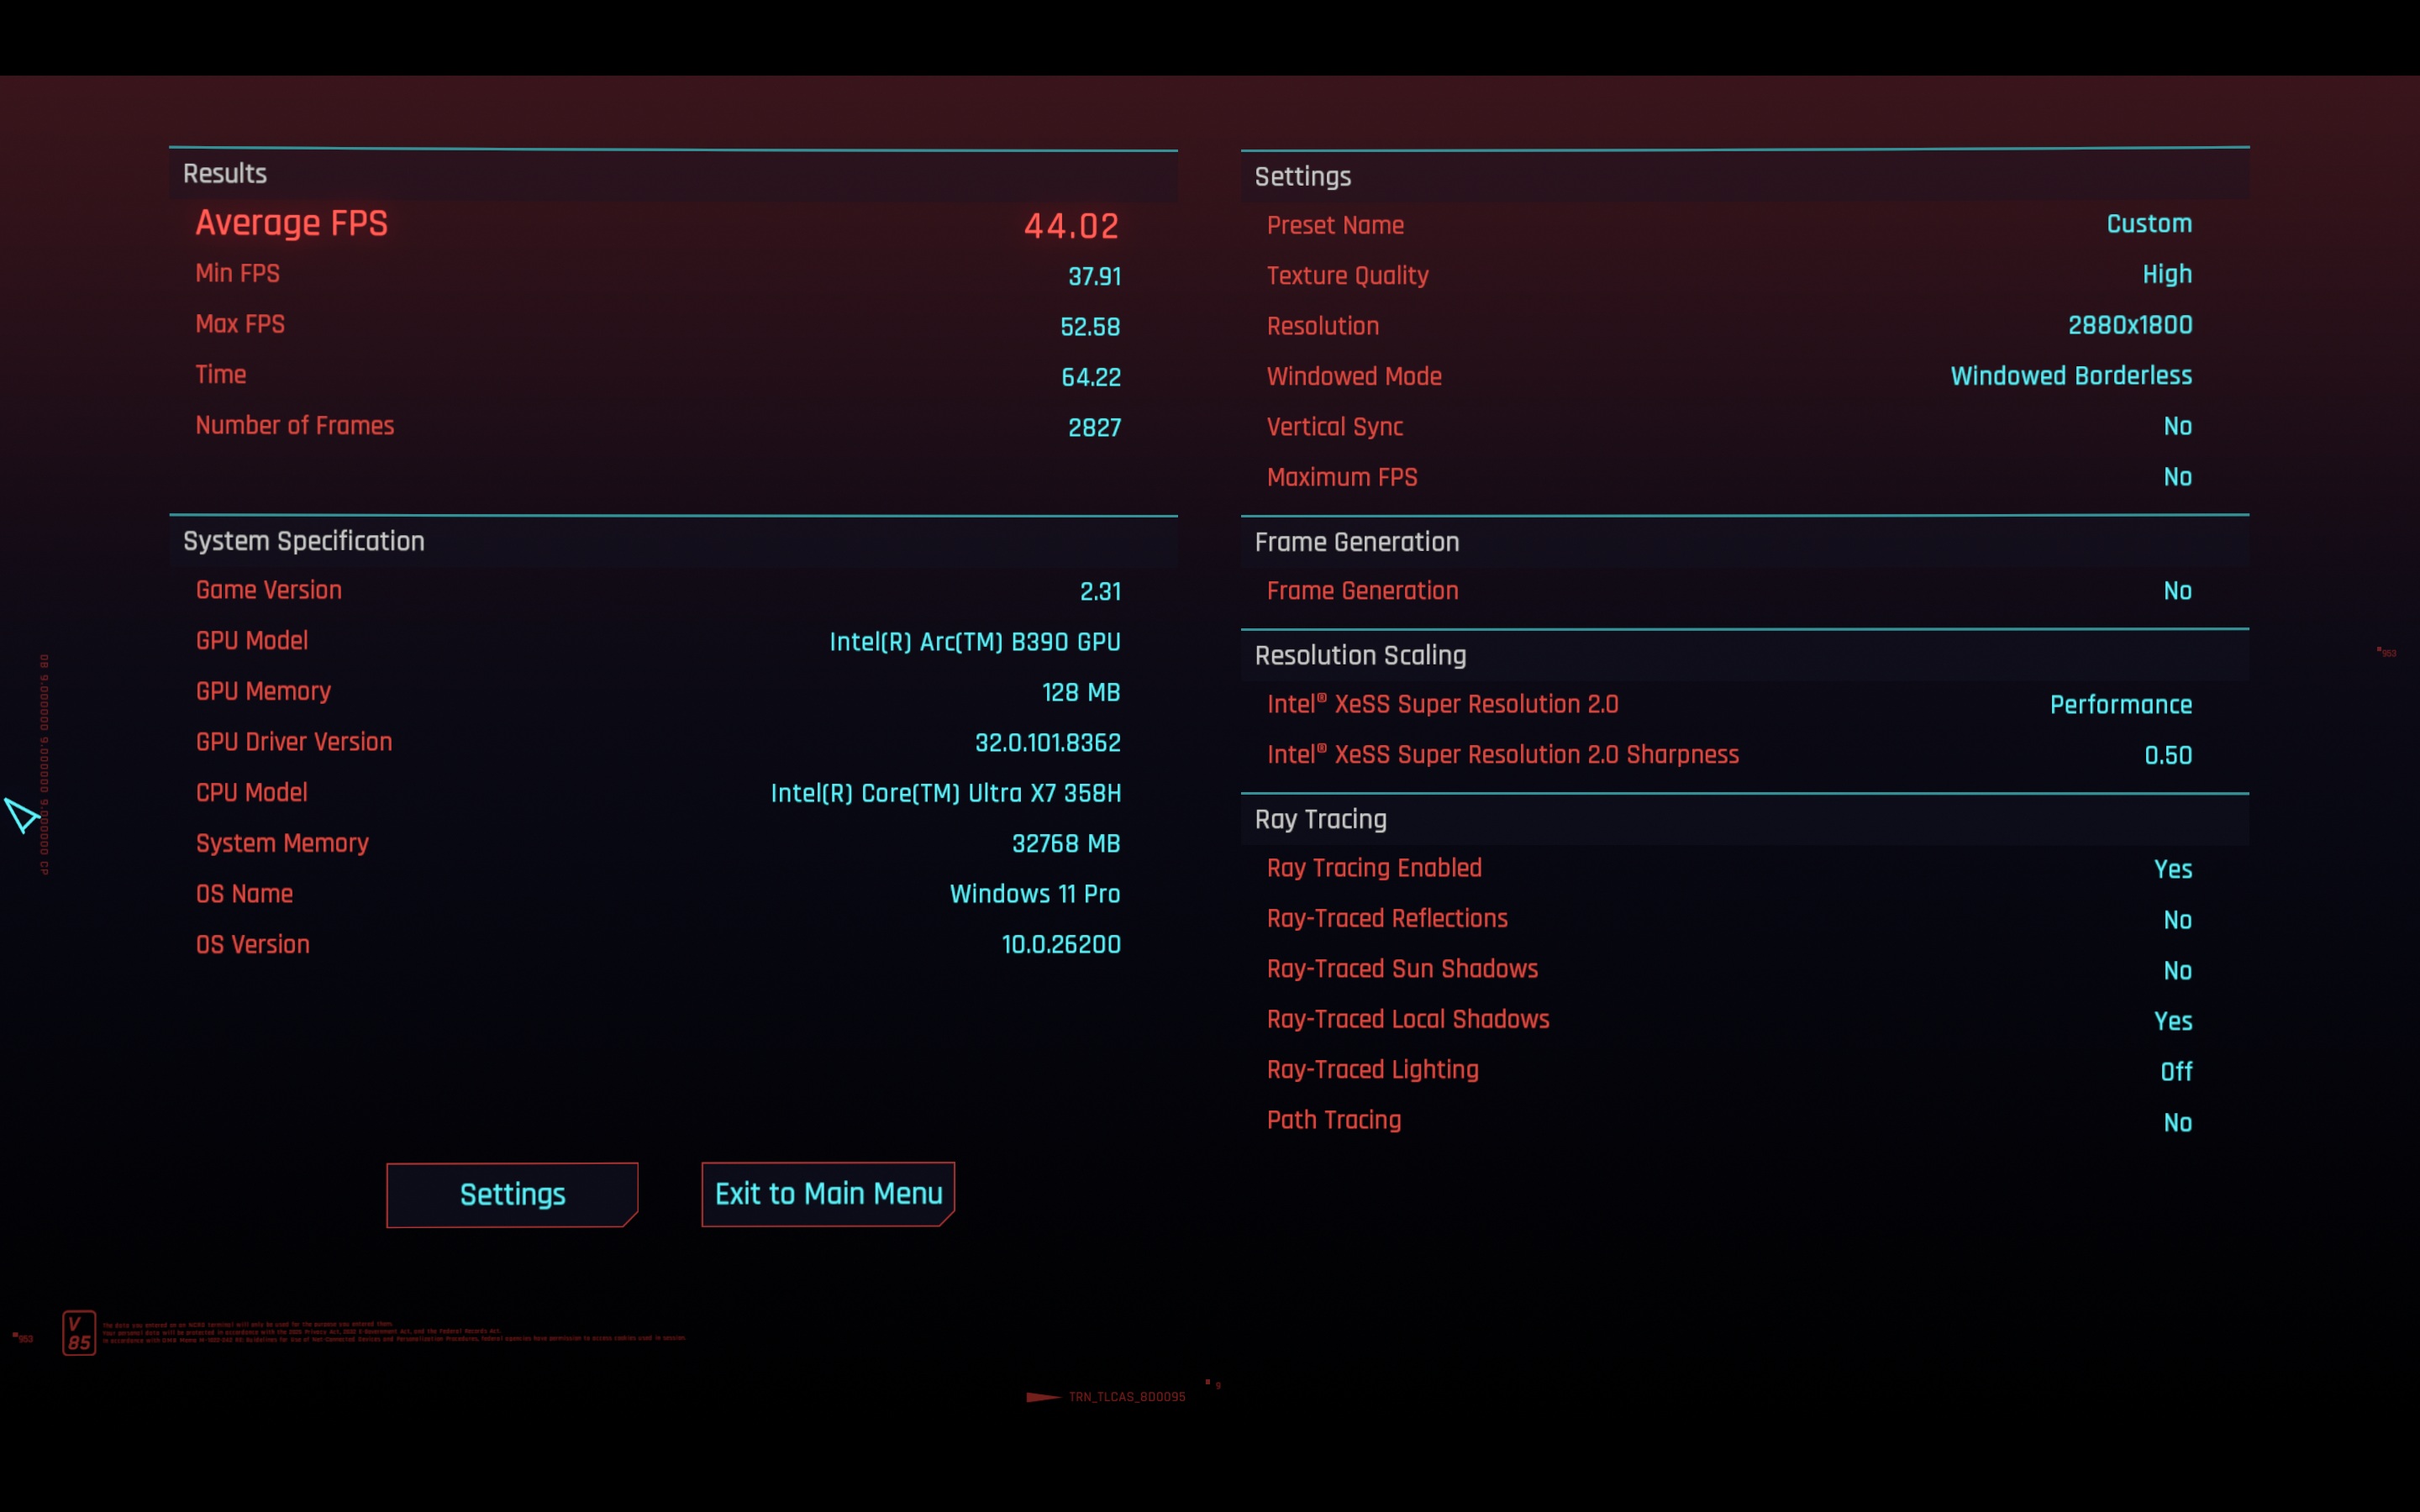Image resolution: width=2420 pixels, height=1512 pixels.
Task: Click XeSS Super Resolution Performance value
Action: click(x=2120, y=705)
